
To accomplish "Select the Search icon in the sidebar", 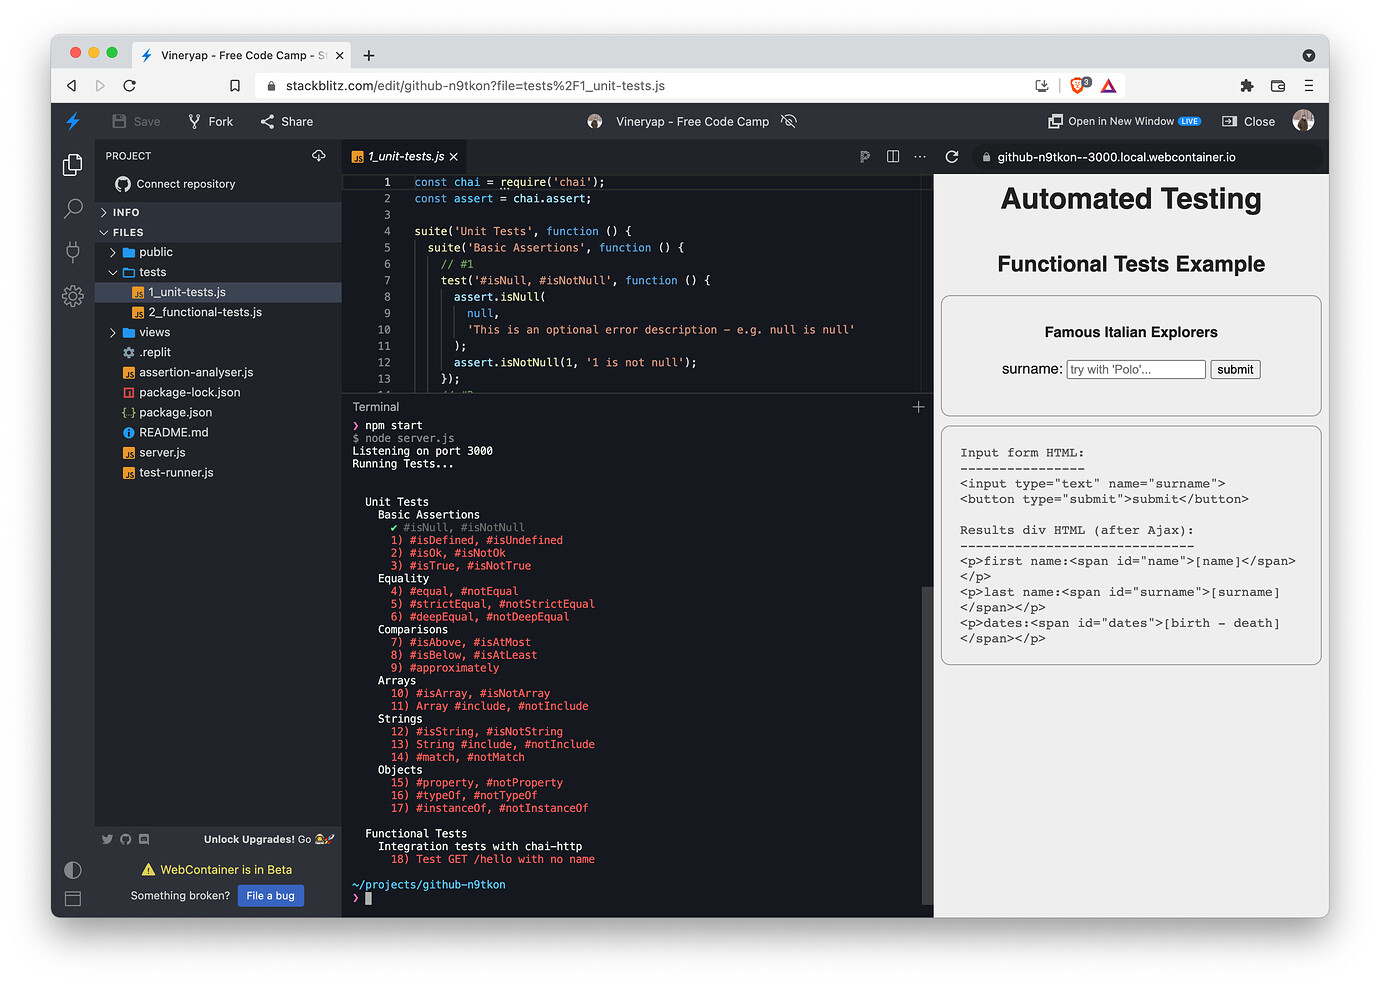I will [x=72, y=208].
